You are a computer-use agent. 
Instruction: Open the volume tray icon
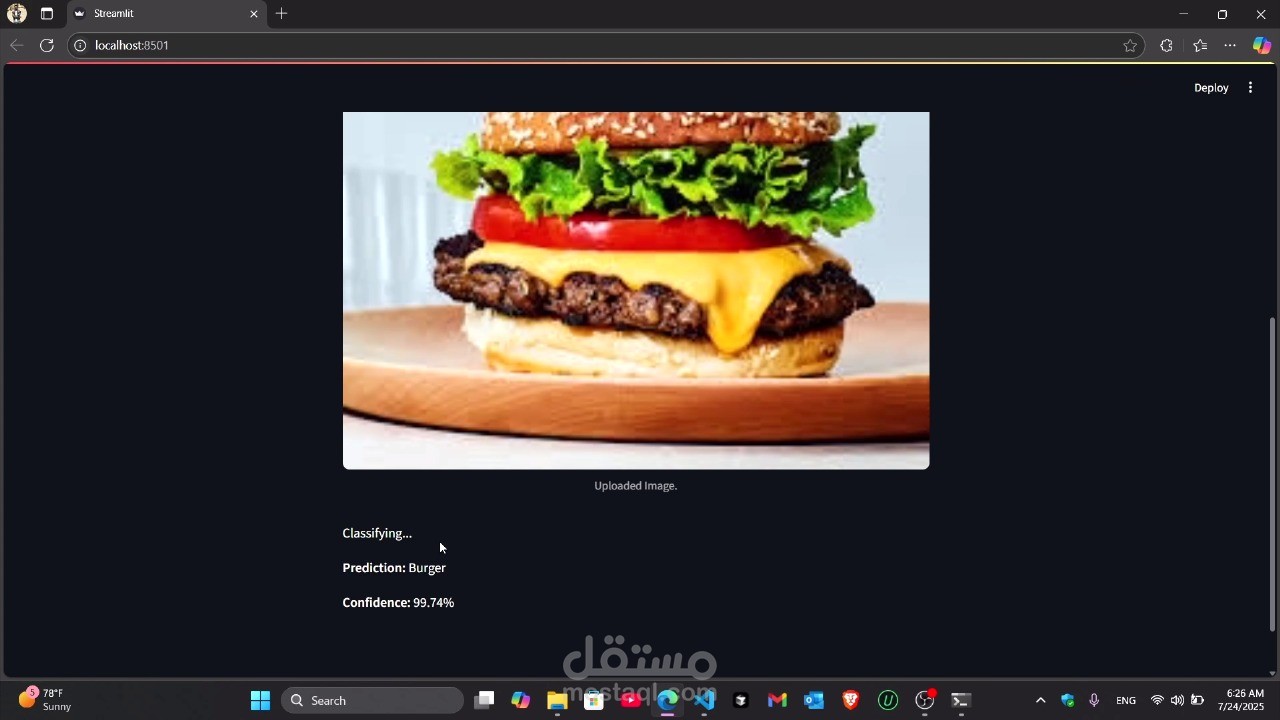tap(1177, 701)
